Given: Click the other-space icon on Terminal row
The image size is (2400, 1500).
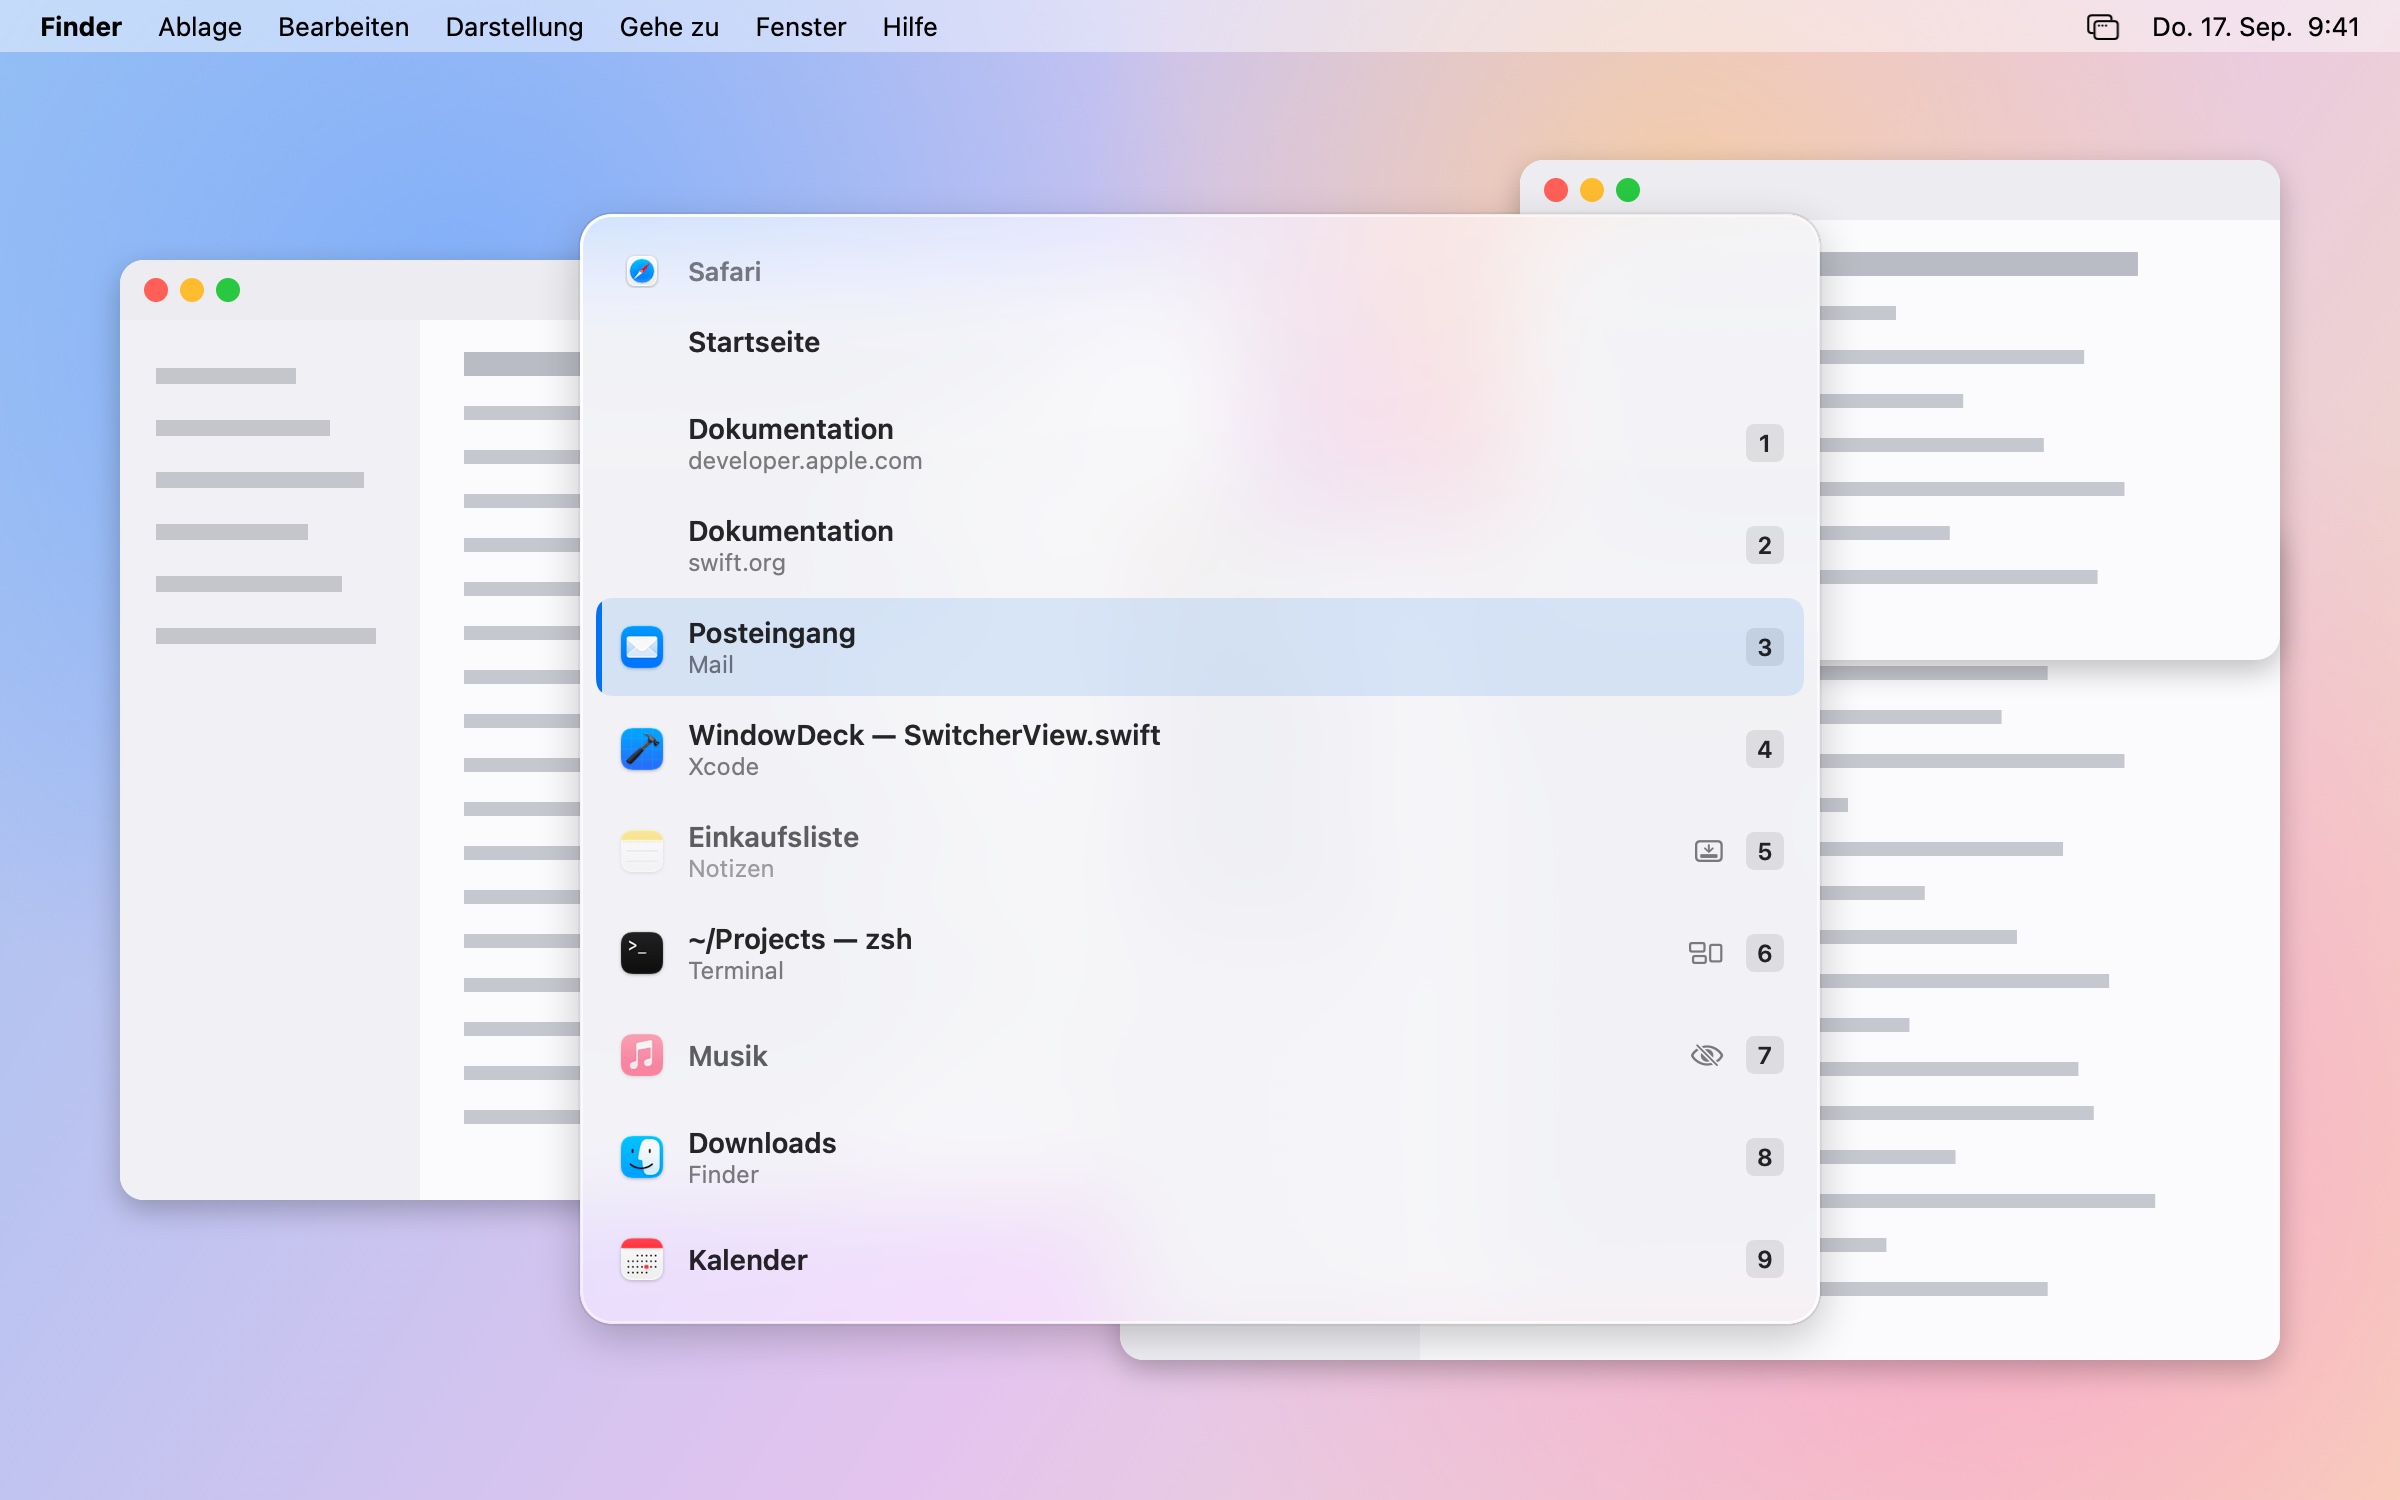Looking at the screenshot, I should 1706,954.
